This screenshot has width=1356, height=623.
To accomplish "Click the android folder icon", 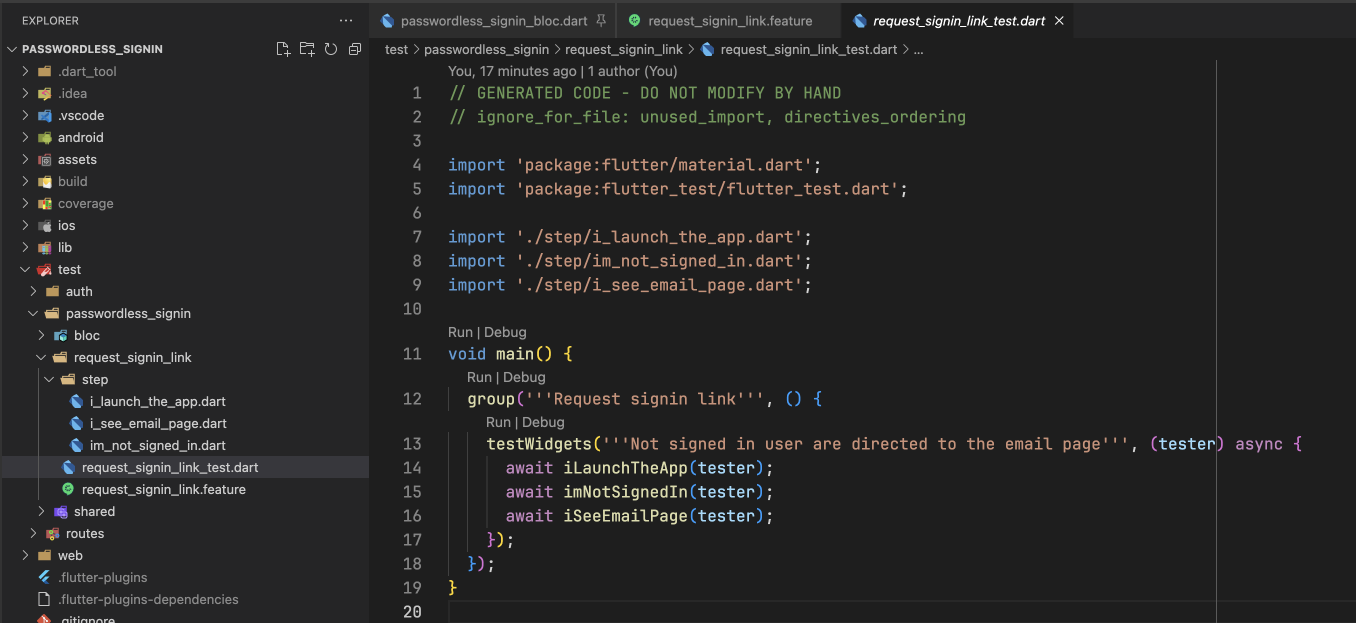I will point(44,137).
